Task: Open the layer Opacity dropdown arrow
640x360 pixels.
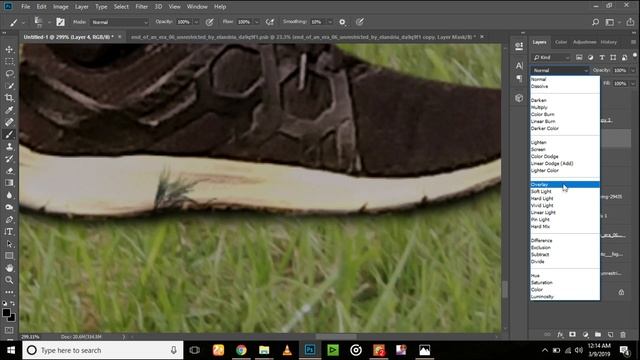Action: click(633, 70)
